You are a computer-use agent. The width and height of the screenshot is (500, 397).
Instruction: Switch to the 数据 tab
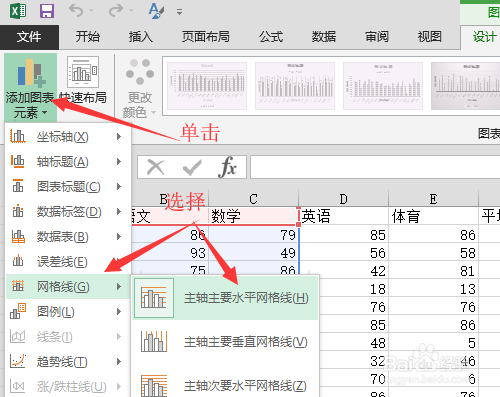324,37
